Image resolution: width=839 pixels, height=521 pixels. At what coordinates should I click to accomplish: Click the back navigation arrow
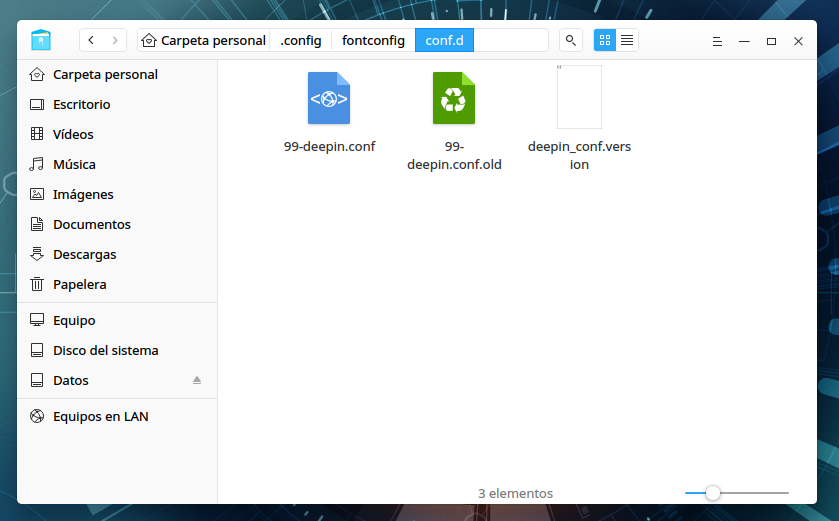tap(91, 40)
